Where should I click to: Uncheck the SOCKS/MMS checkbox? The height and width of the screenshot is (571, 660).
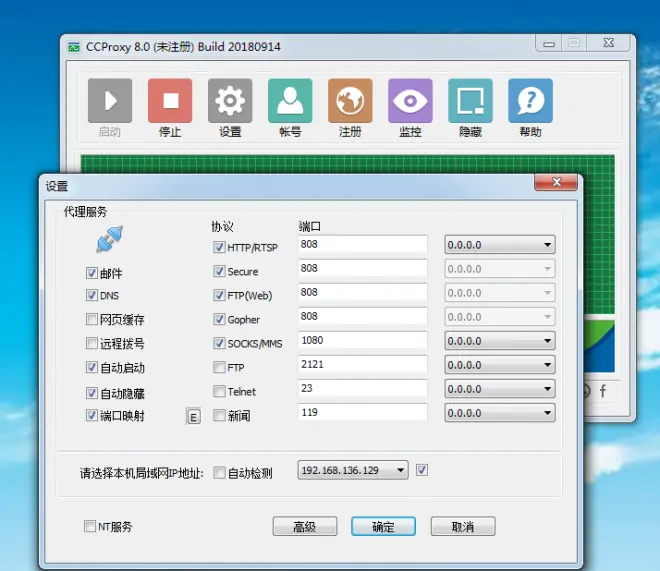(x=219, y=343)
